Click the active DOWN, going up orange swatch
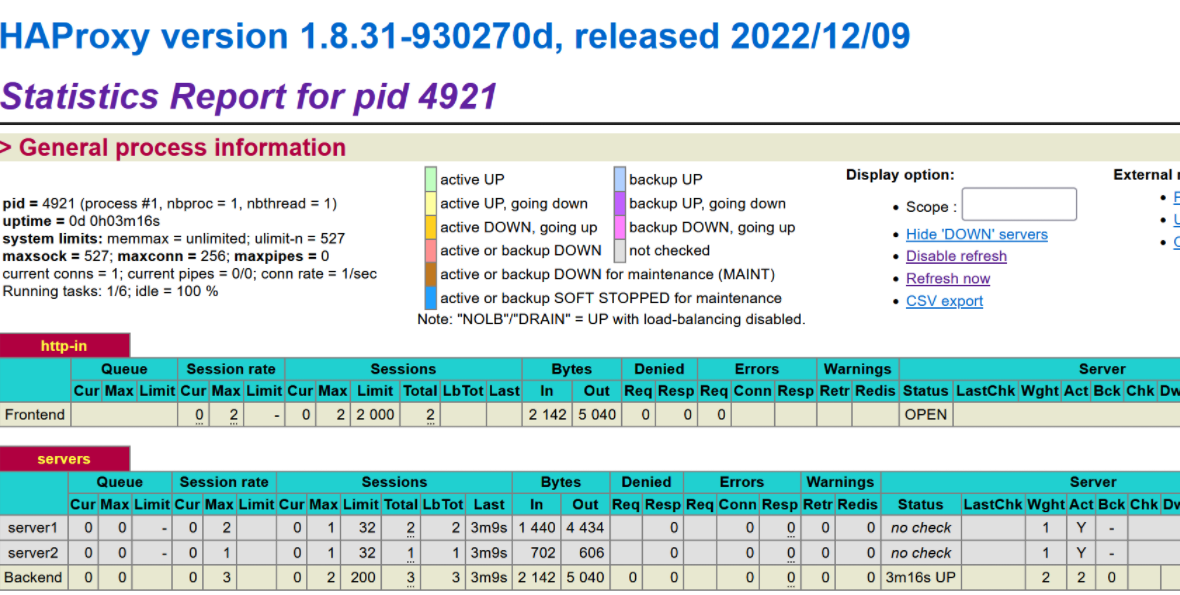This screenshot has width=1180, height=595. point(430,227)
